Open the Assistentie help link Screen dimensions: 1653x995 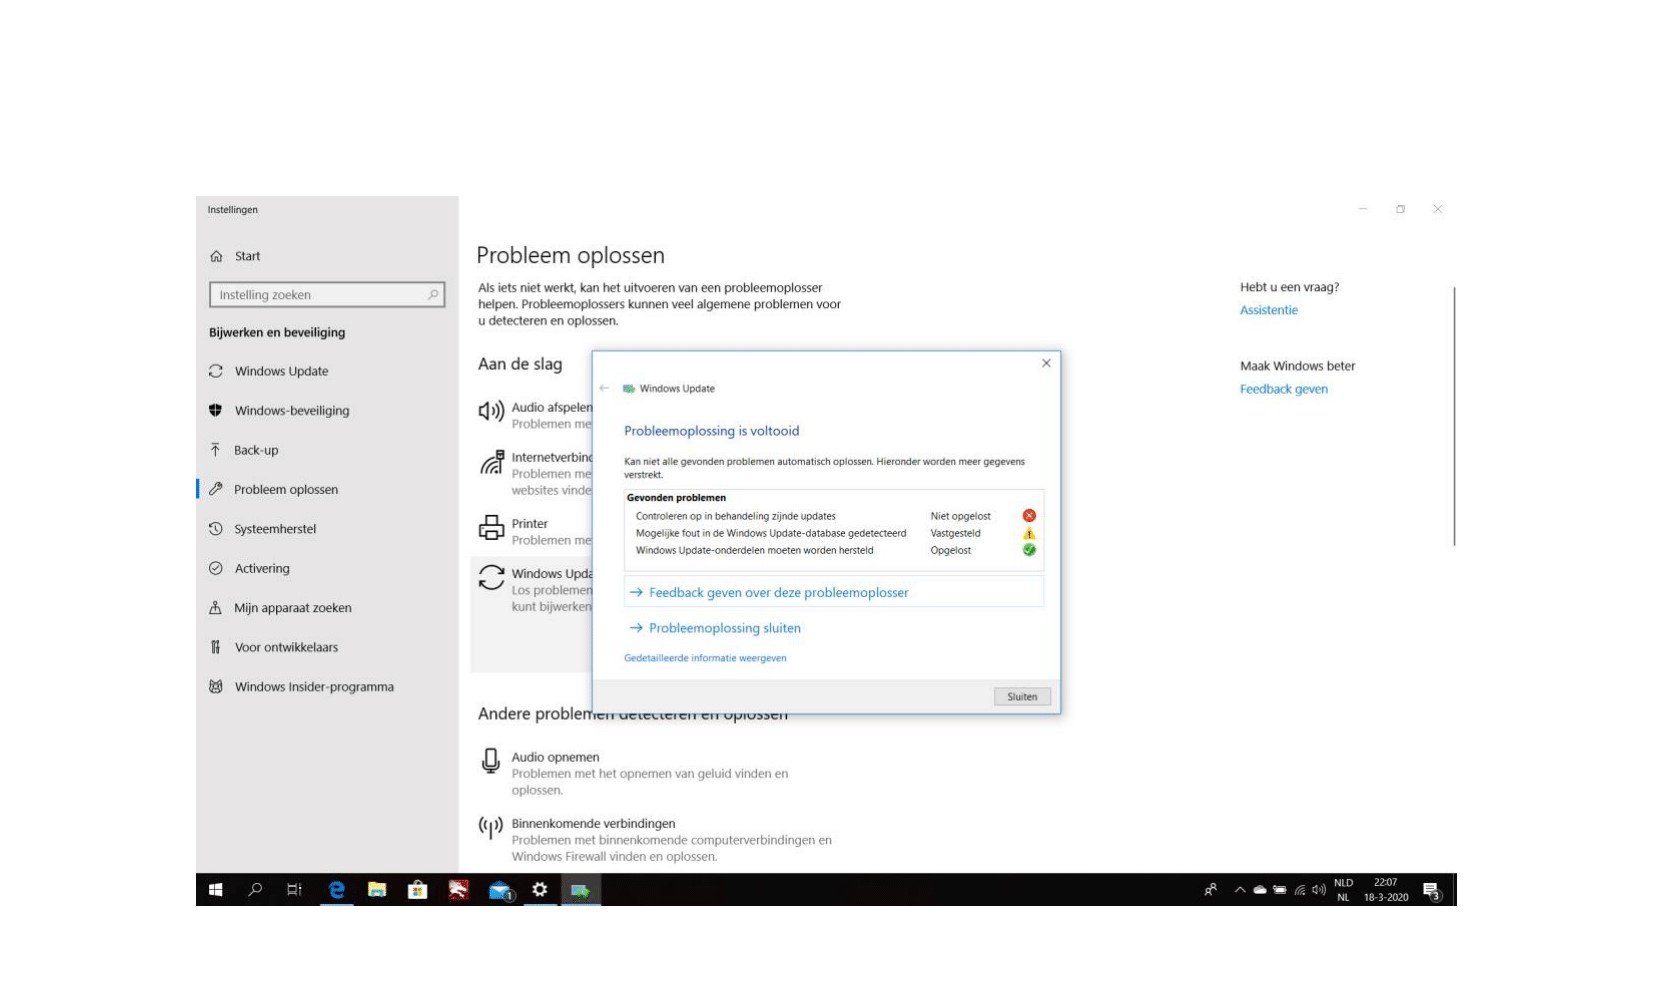1268,310
